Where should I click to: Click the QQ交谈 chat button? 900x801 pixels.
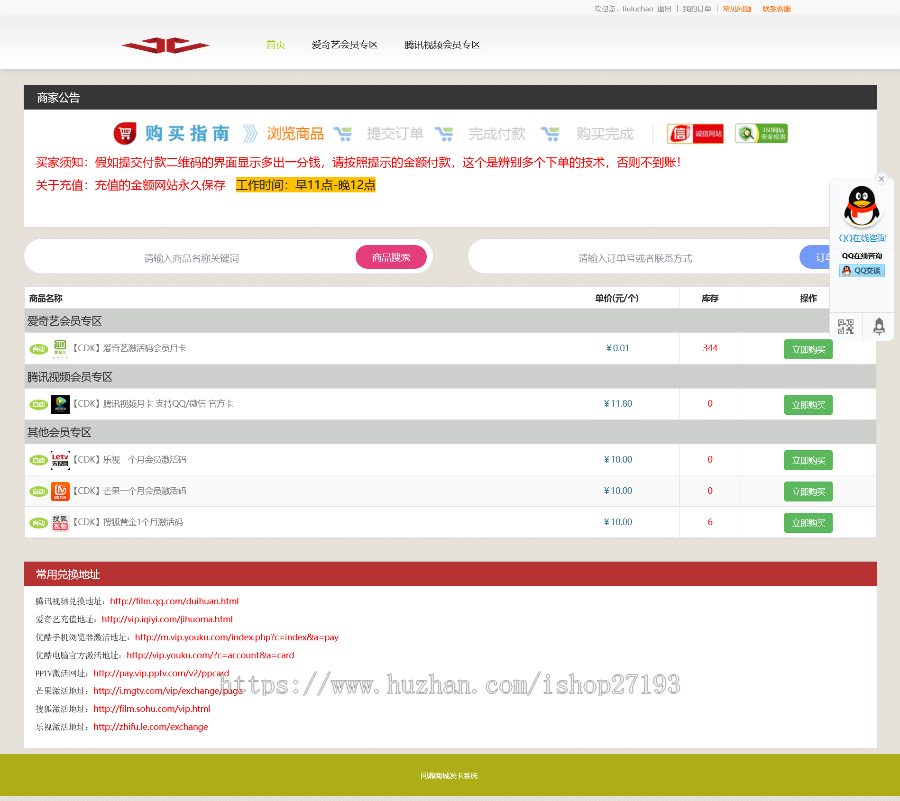click(x=862, y=271)
